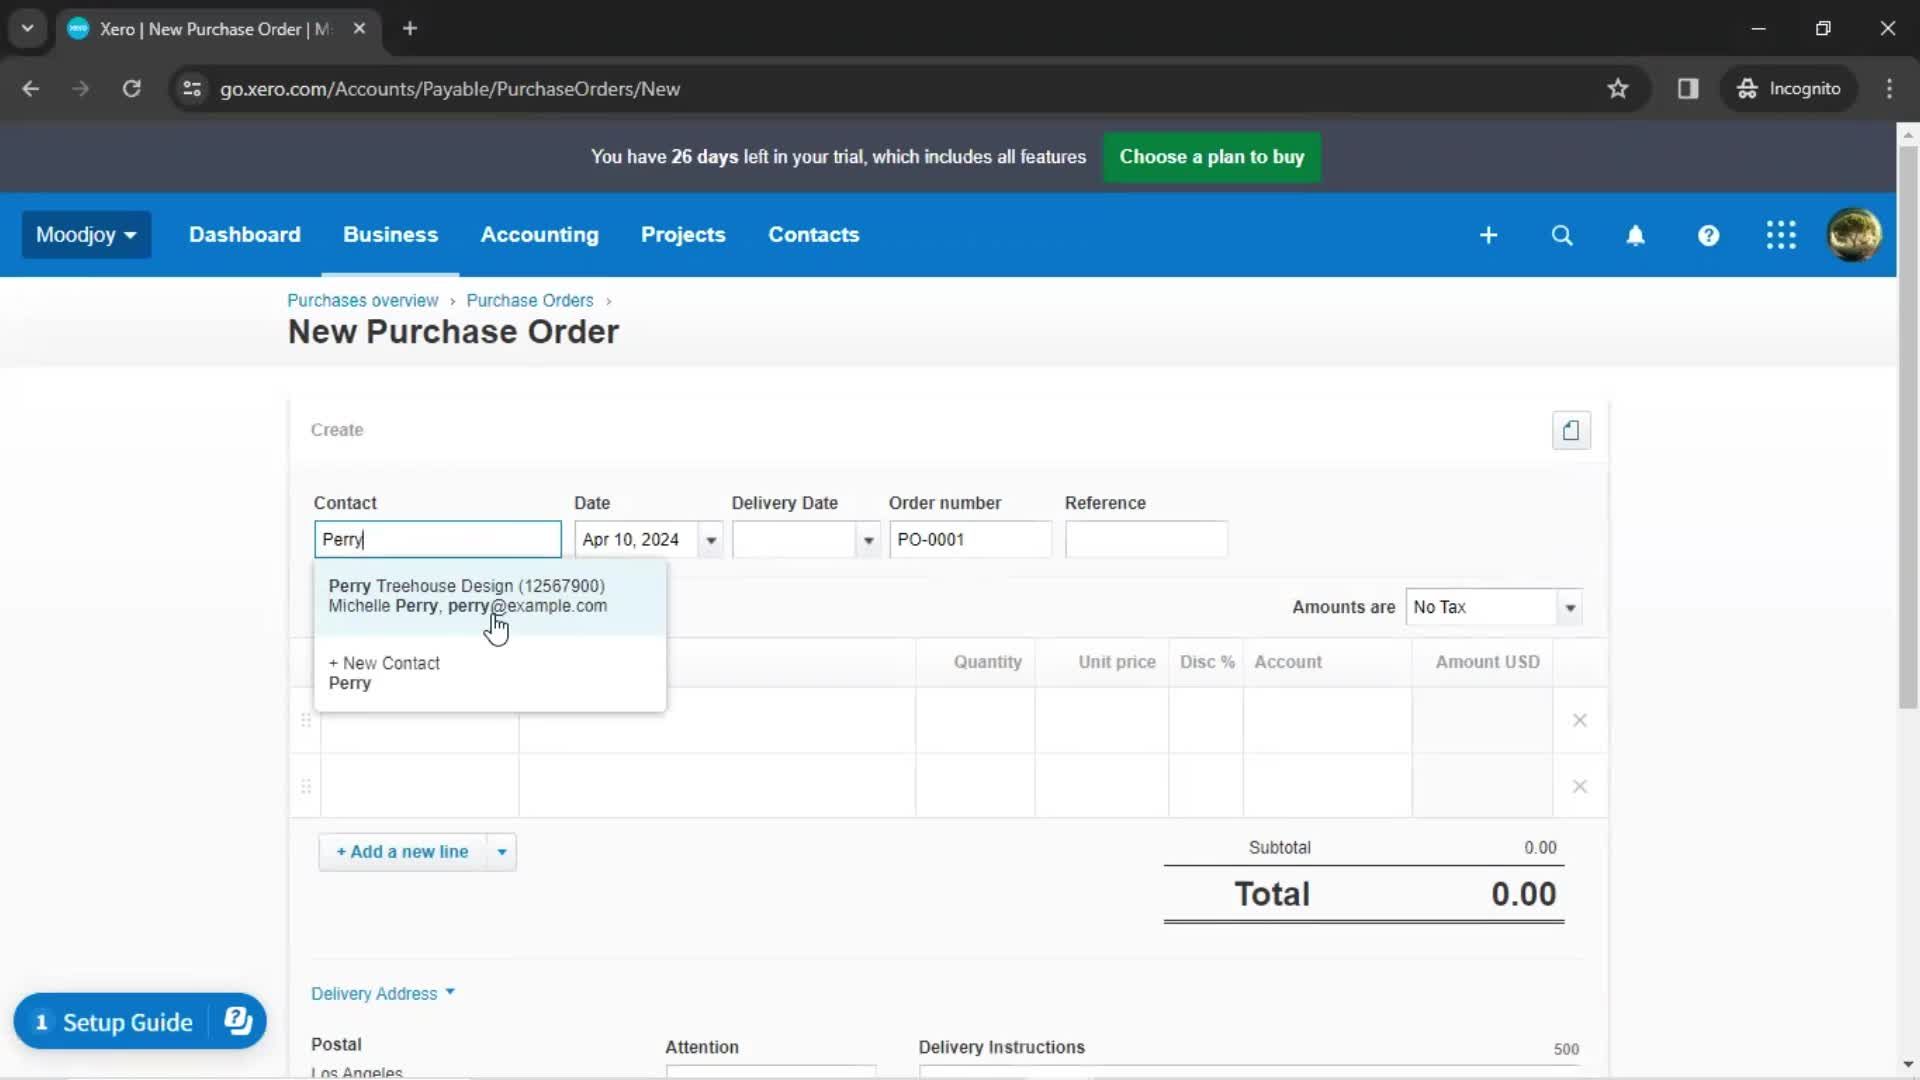Image resolution: width=1920 pixels, height=1080 pixels.
Task: Click the Reference input field
Action: pos(1146,540)
